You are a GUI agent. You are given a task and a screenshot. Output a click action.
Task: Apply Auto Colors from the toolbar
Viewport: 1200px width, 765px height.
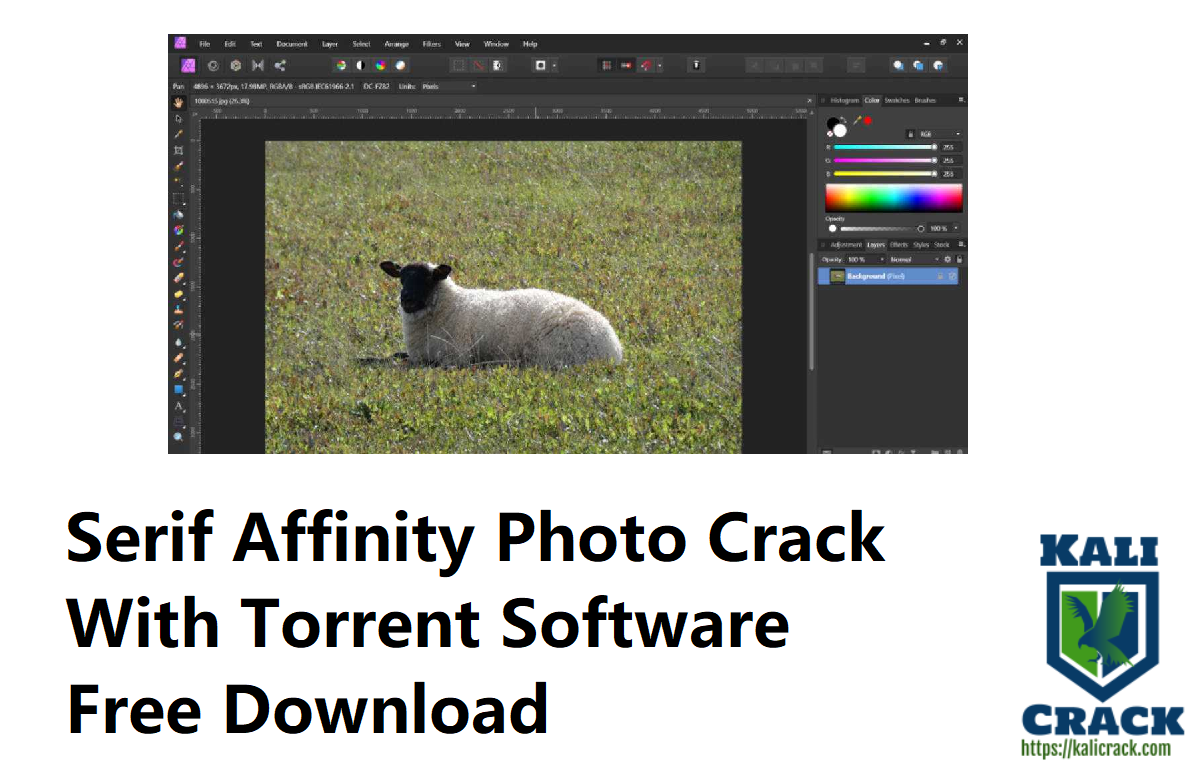pos(381,66)
